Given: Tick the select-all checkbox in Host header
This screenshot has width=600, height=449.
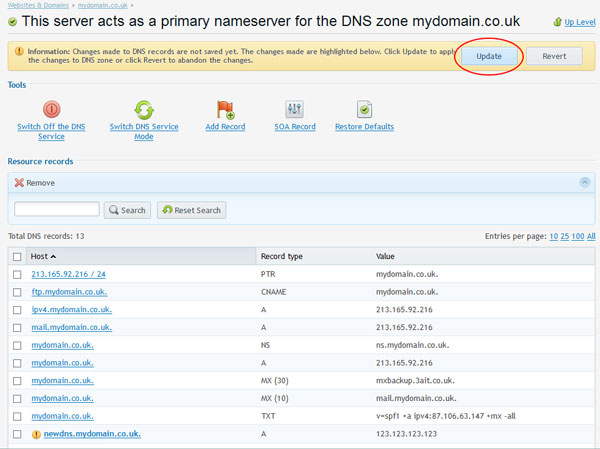Looking at the screenshot, I should [17, 256].
